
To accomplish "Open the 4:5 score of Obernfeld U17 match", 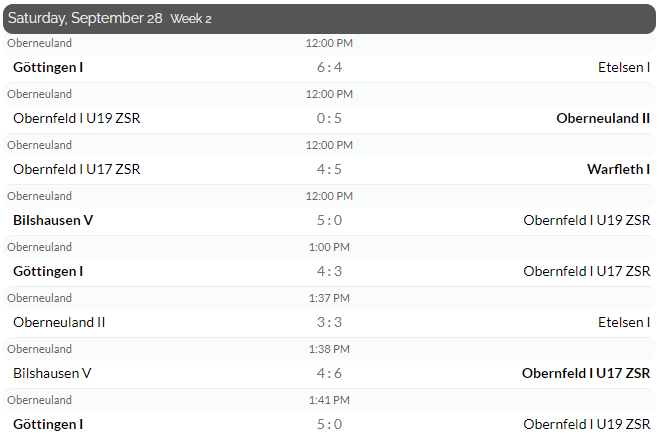I will coord(329,169).
